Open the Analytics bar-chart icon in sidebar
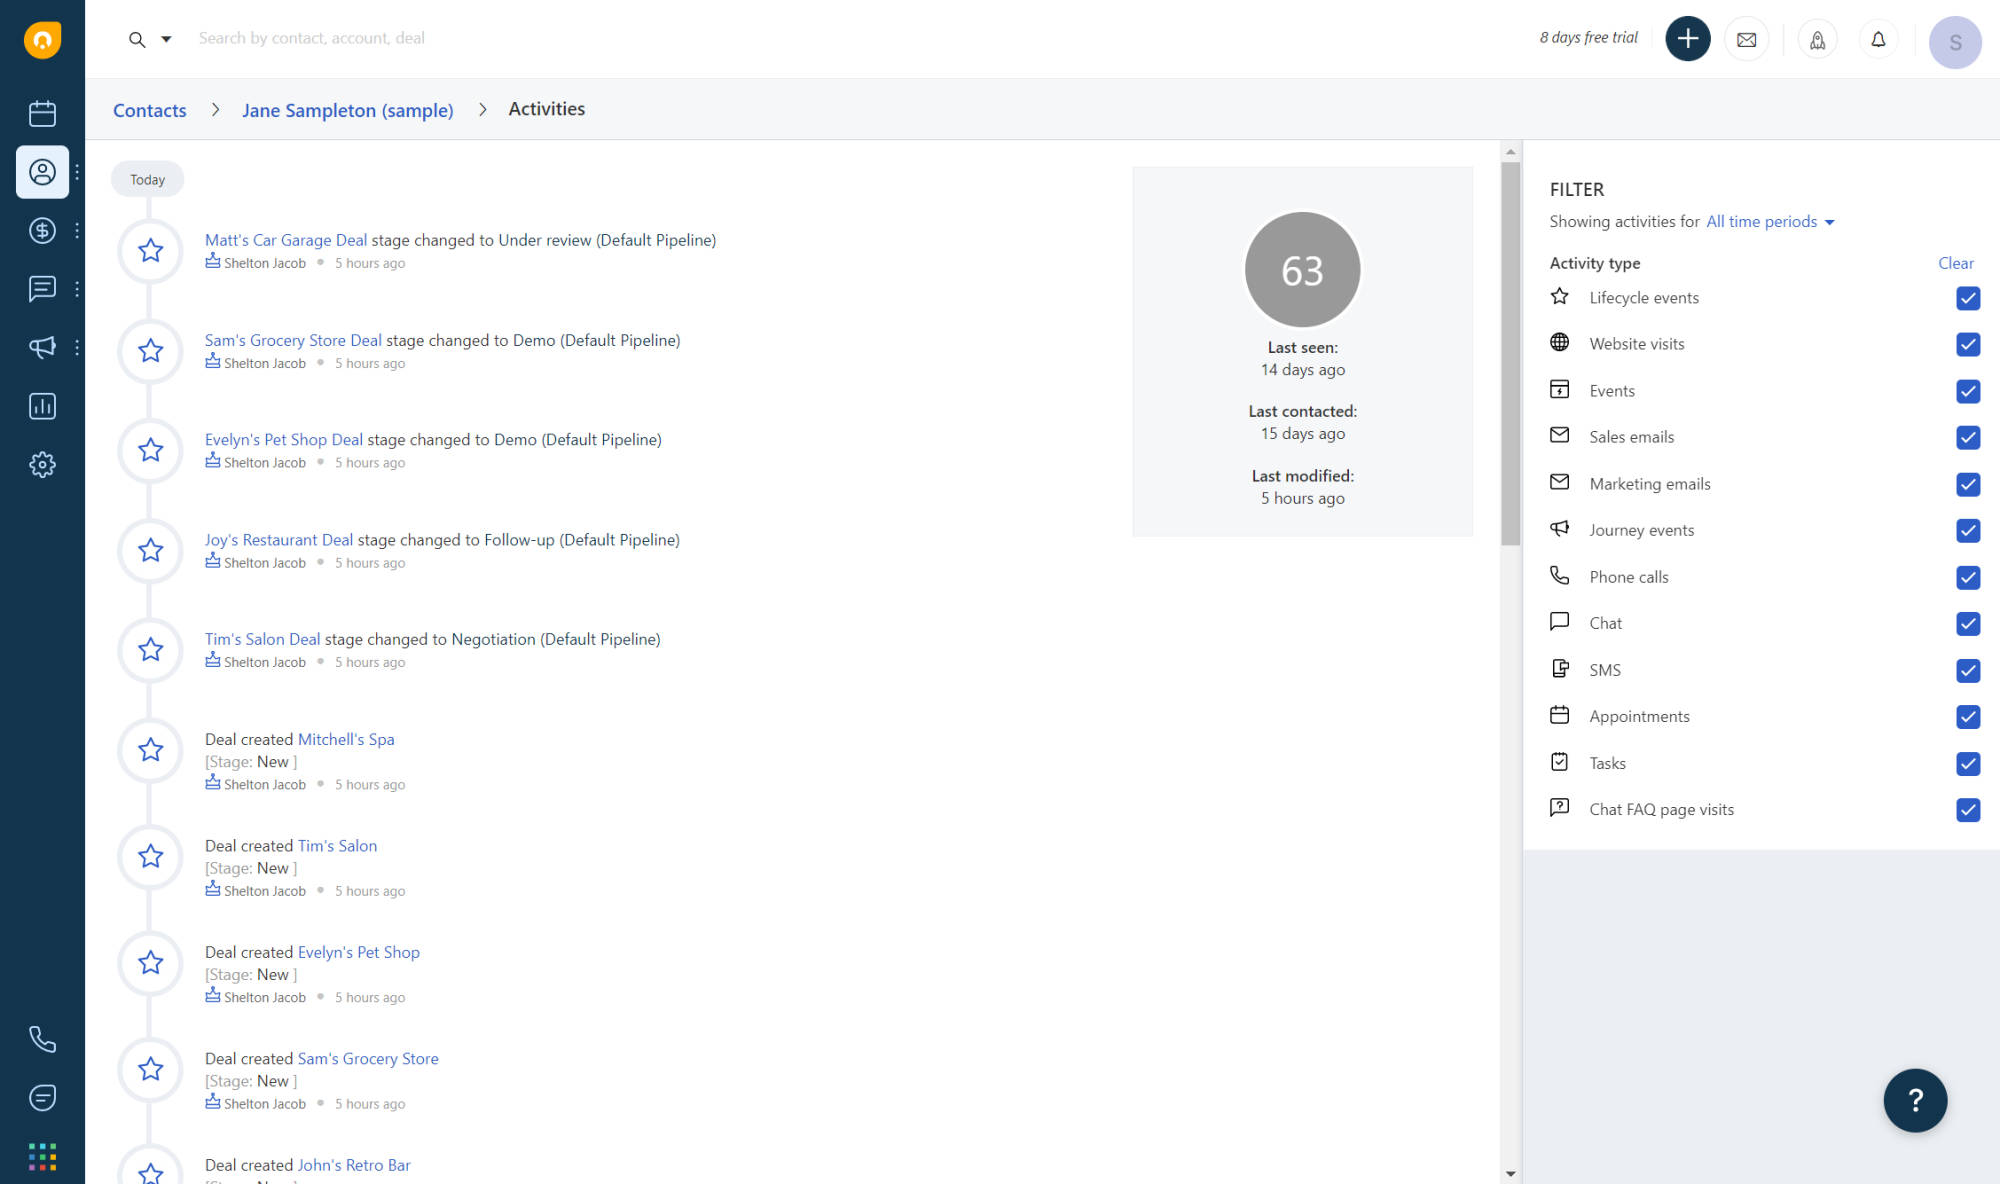Screen dimensions: 2000x1184 (42, 406)
